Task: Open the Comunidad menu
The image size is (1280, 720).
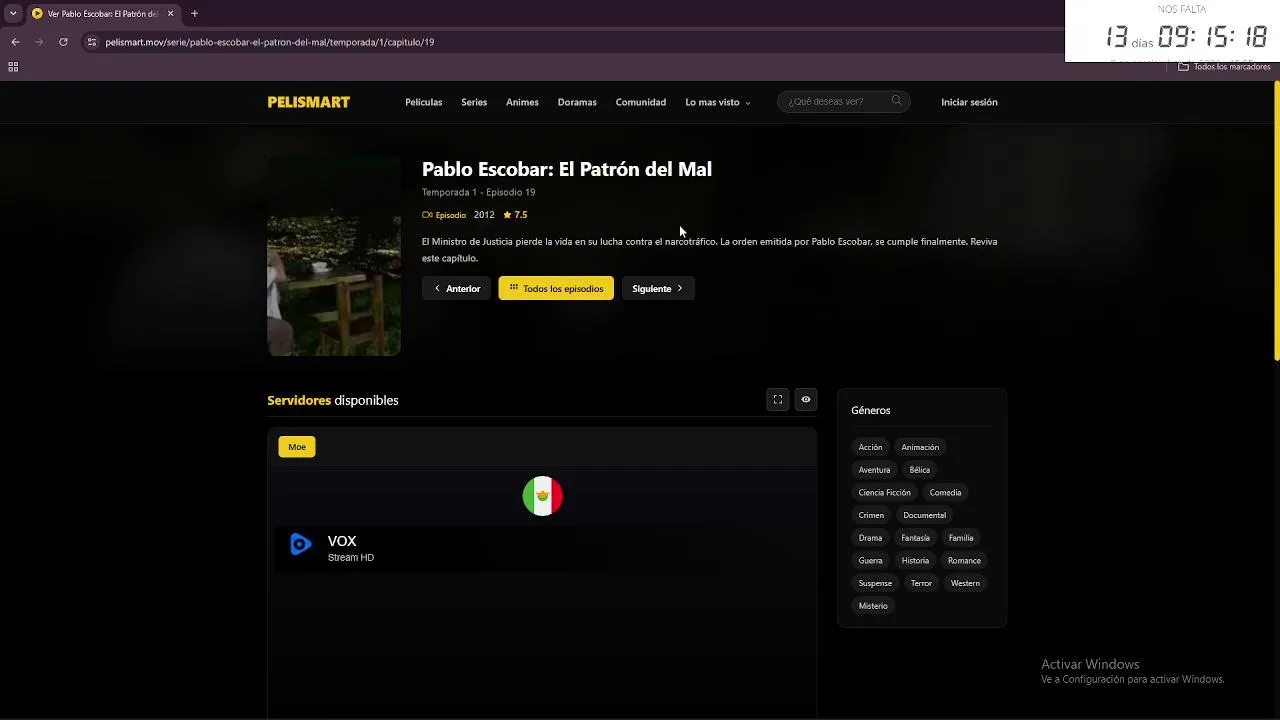Action: [x=641, y=102]
